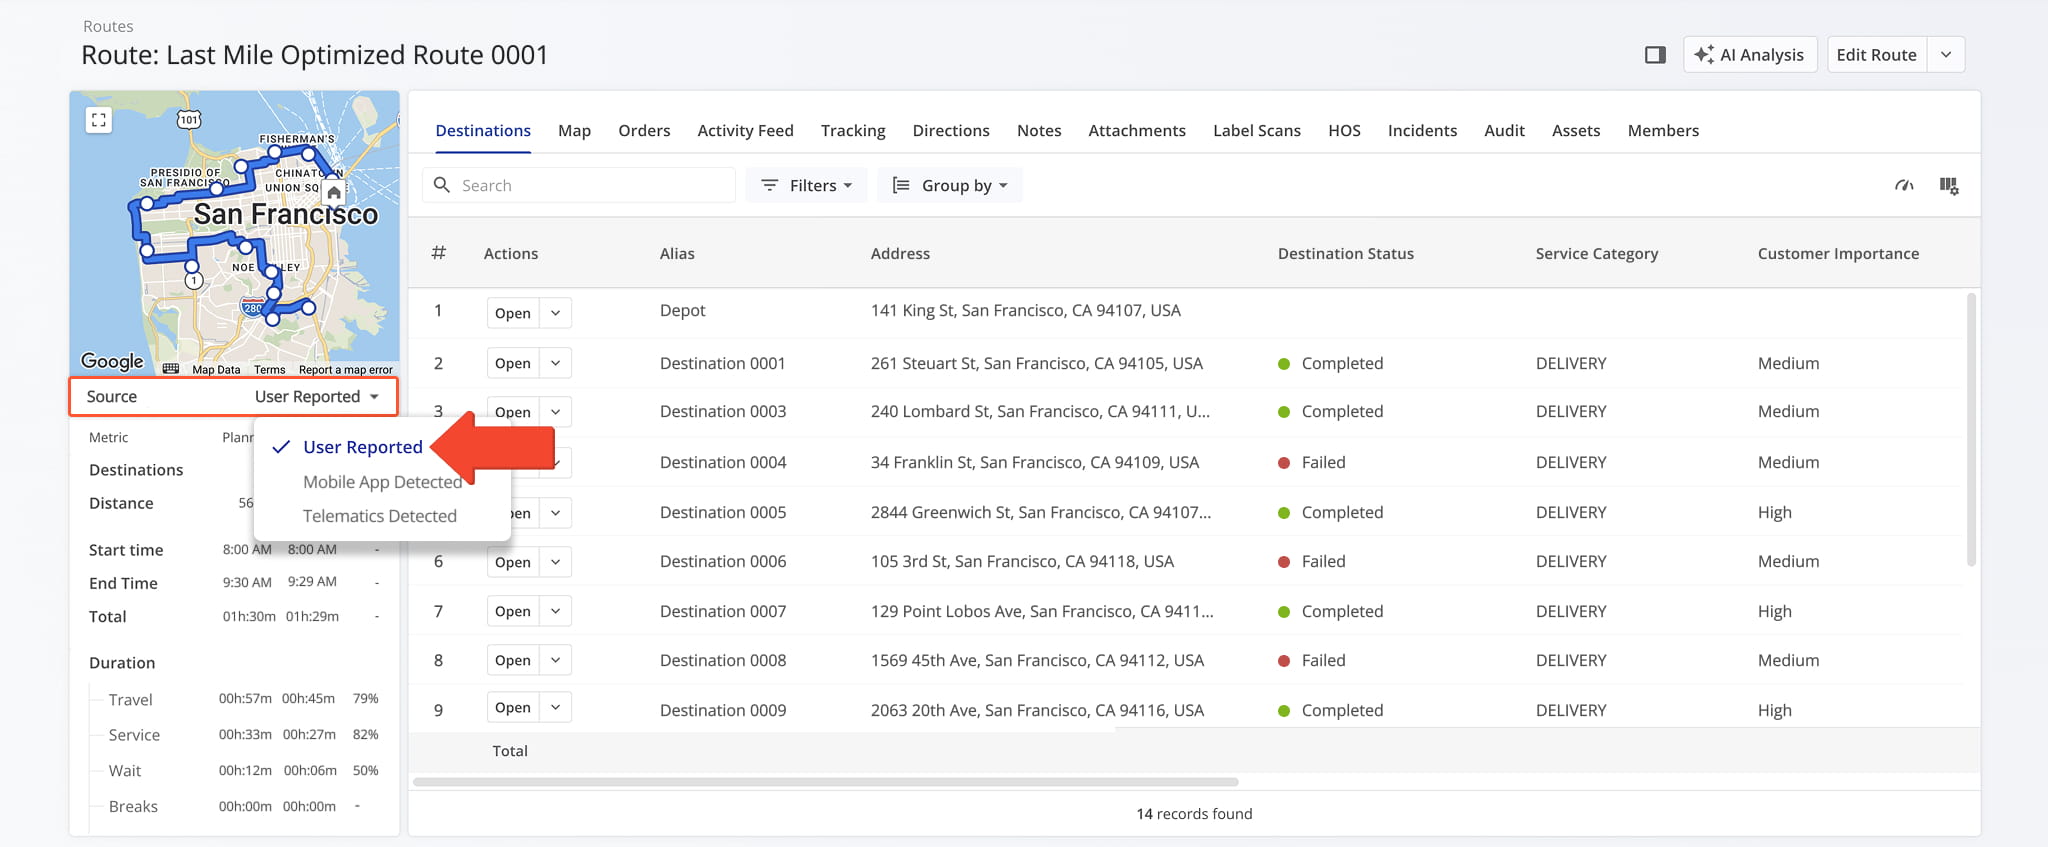Open the Members tab

click(x=1663, y=131)
